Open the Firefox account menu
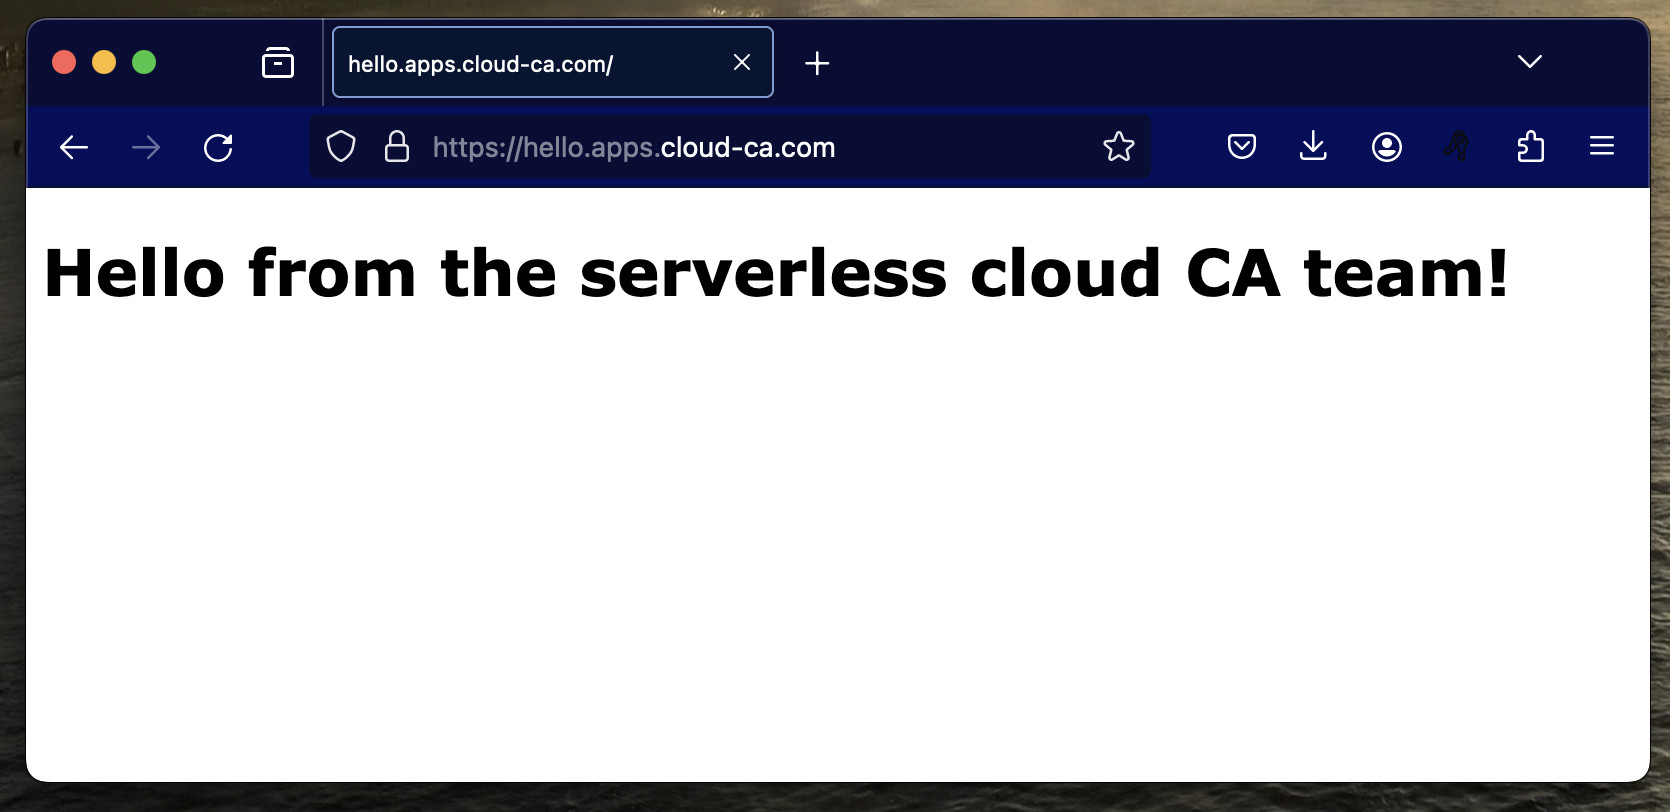Viewport: 1670px width, 812px height. pos(1386,147)
